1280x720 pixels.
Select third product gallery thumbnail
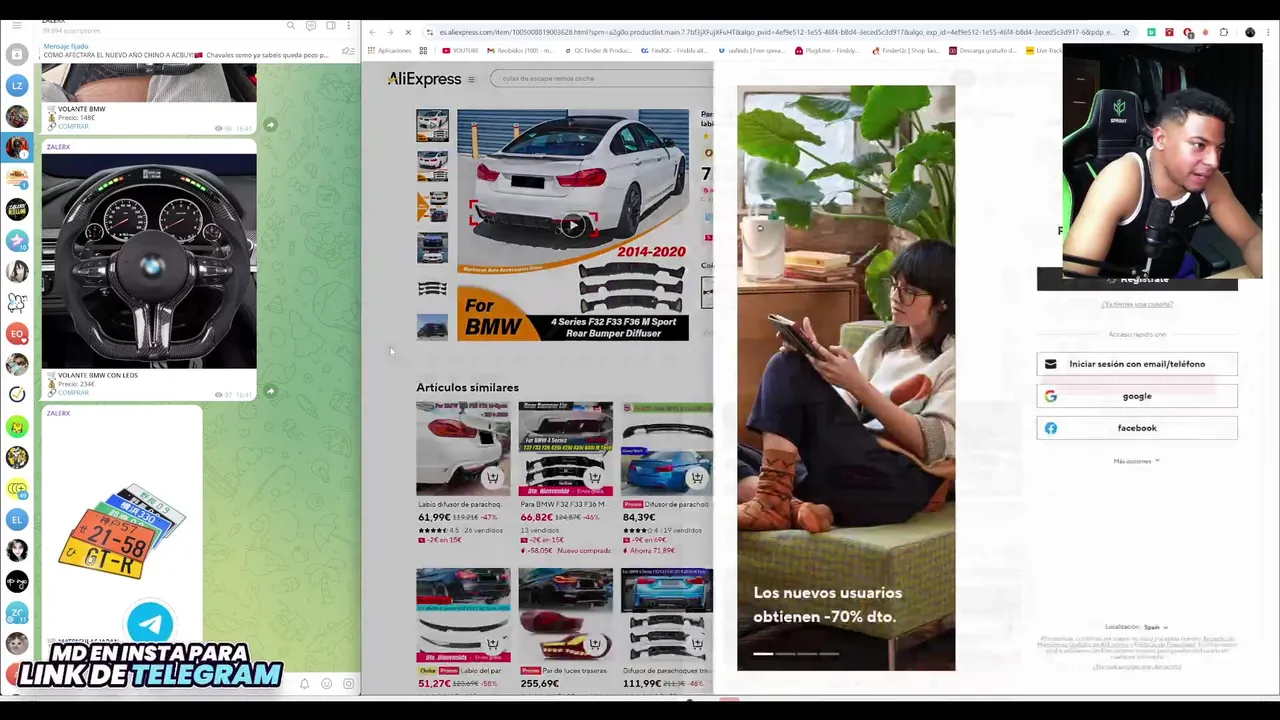click(432, 207)
